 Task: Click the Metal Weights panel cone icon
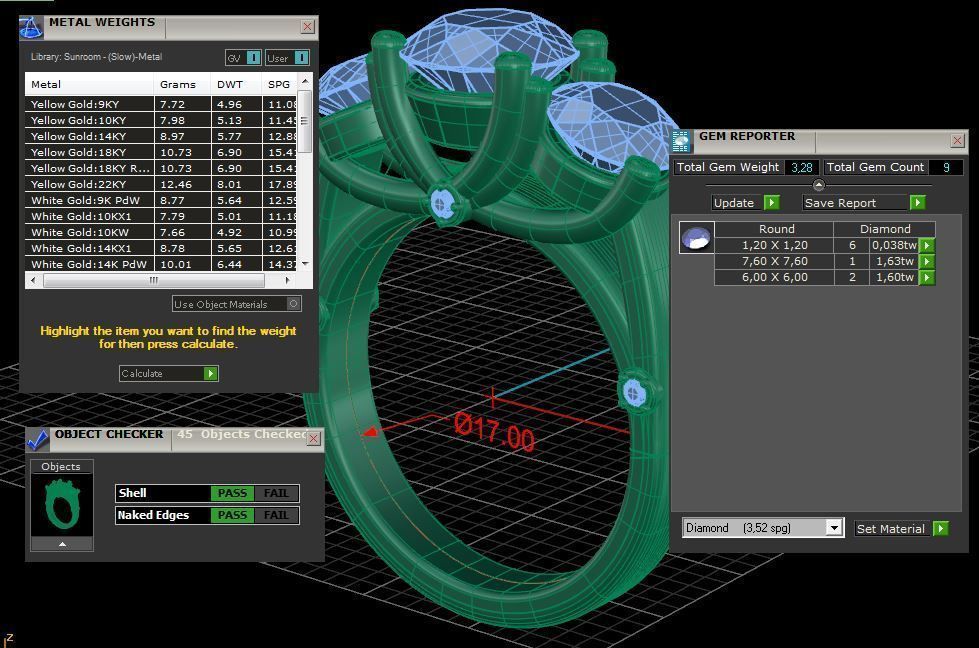click(31, 27)
